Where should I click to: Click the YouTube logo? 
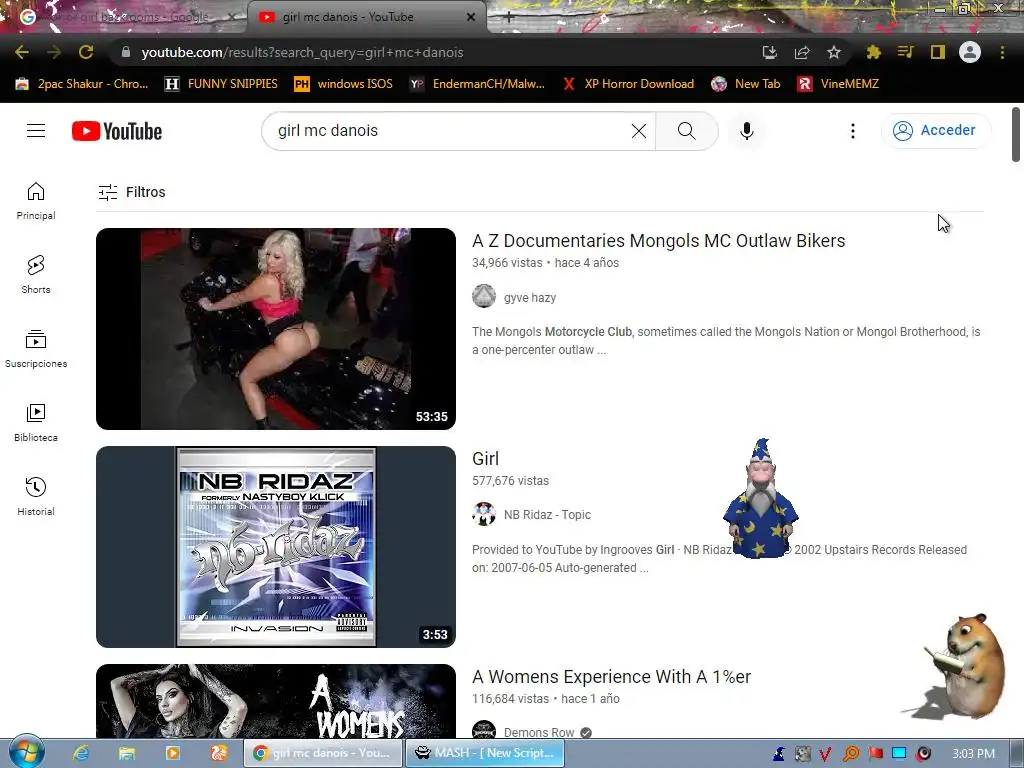117,131
